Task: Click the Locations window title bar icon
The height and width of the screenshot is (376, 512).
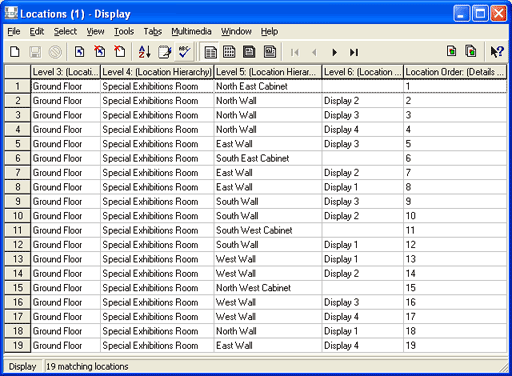Action: (x=11, y=13)
